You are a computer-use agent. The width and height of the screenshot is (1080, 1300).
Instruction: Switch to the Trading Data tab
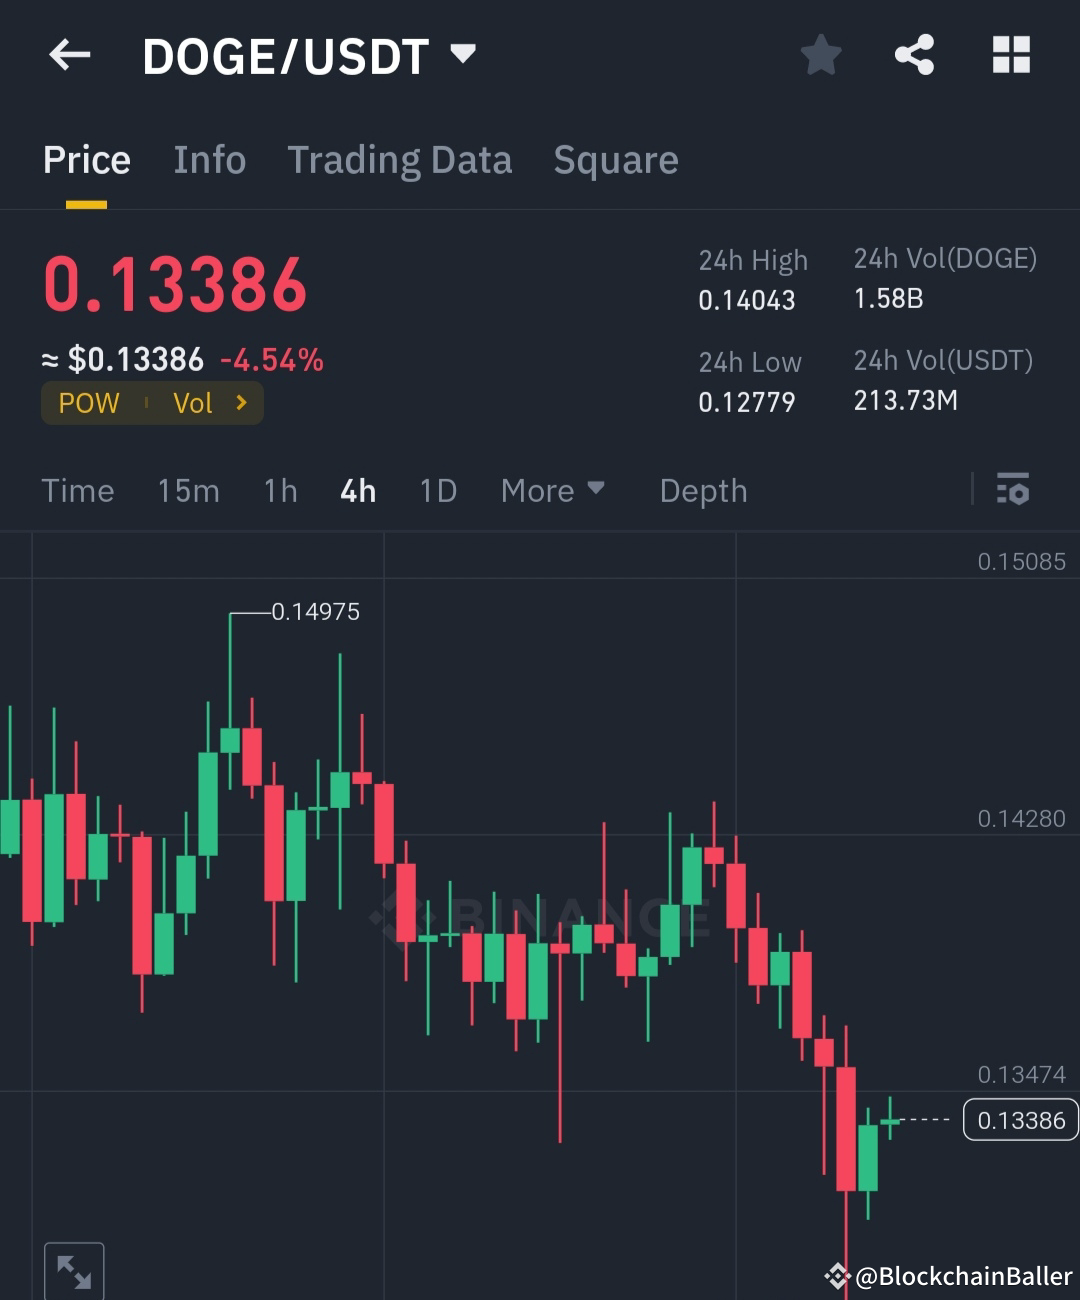[x=400, y=160]
